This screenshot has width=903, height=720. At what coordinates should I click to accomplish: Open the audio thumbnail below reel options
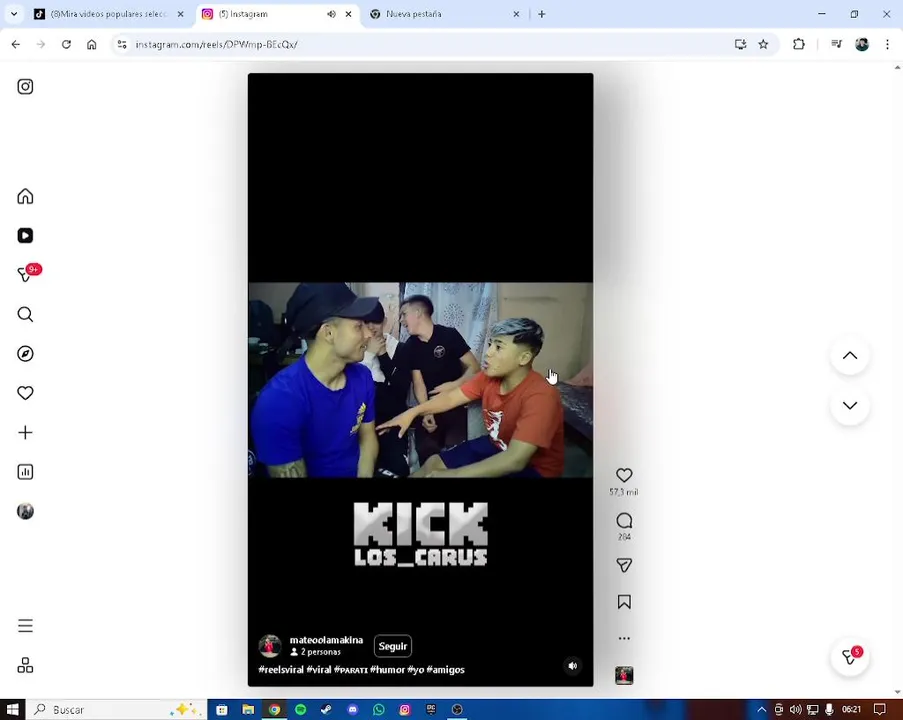[624, 675]
